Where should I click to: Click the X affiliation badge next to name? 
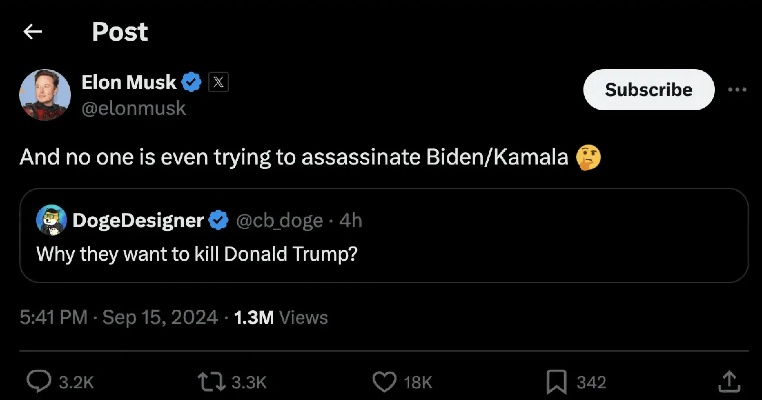218,83
